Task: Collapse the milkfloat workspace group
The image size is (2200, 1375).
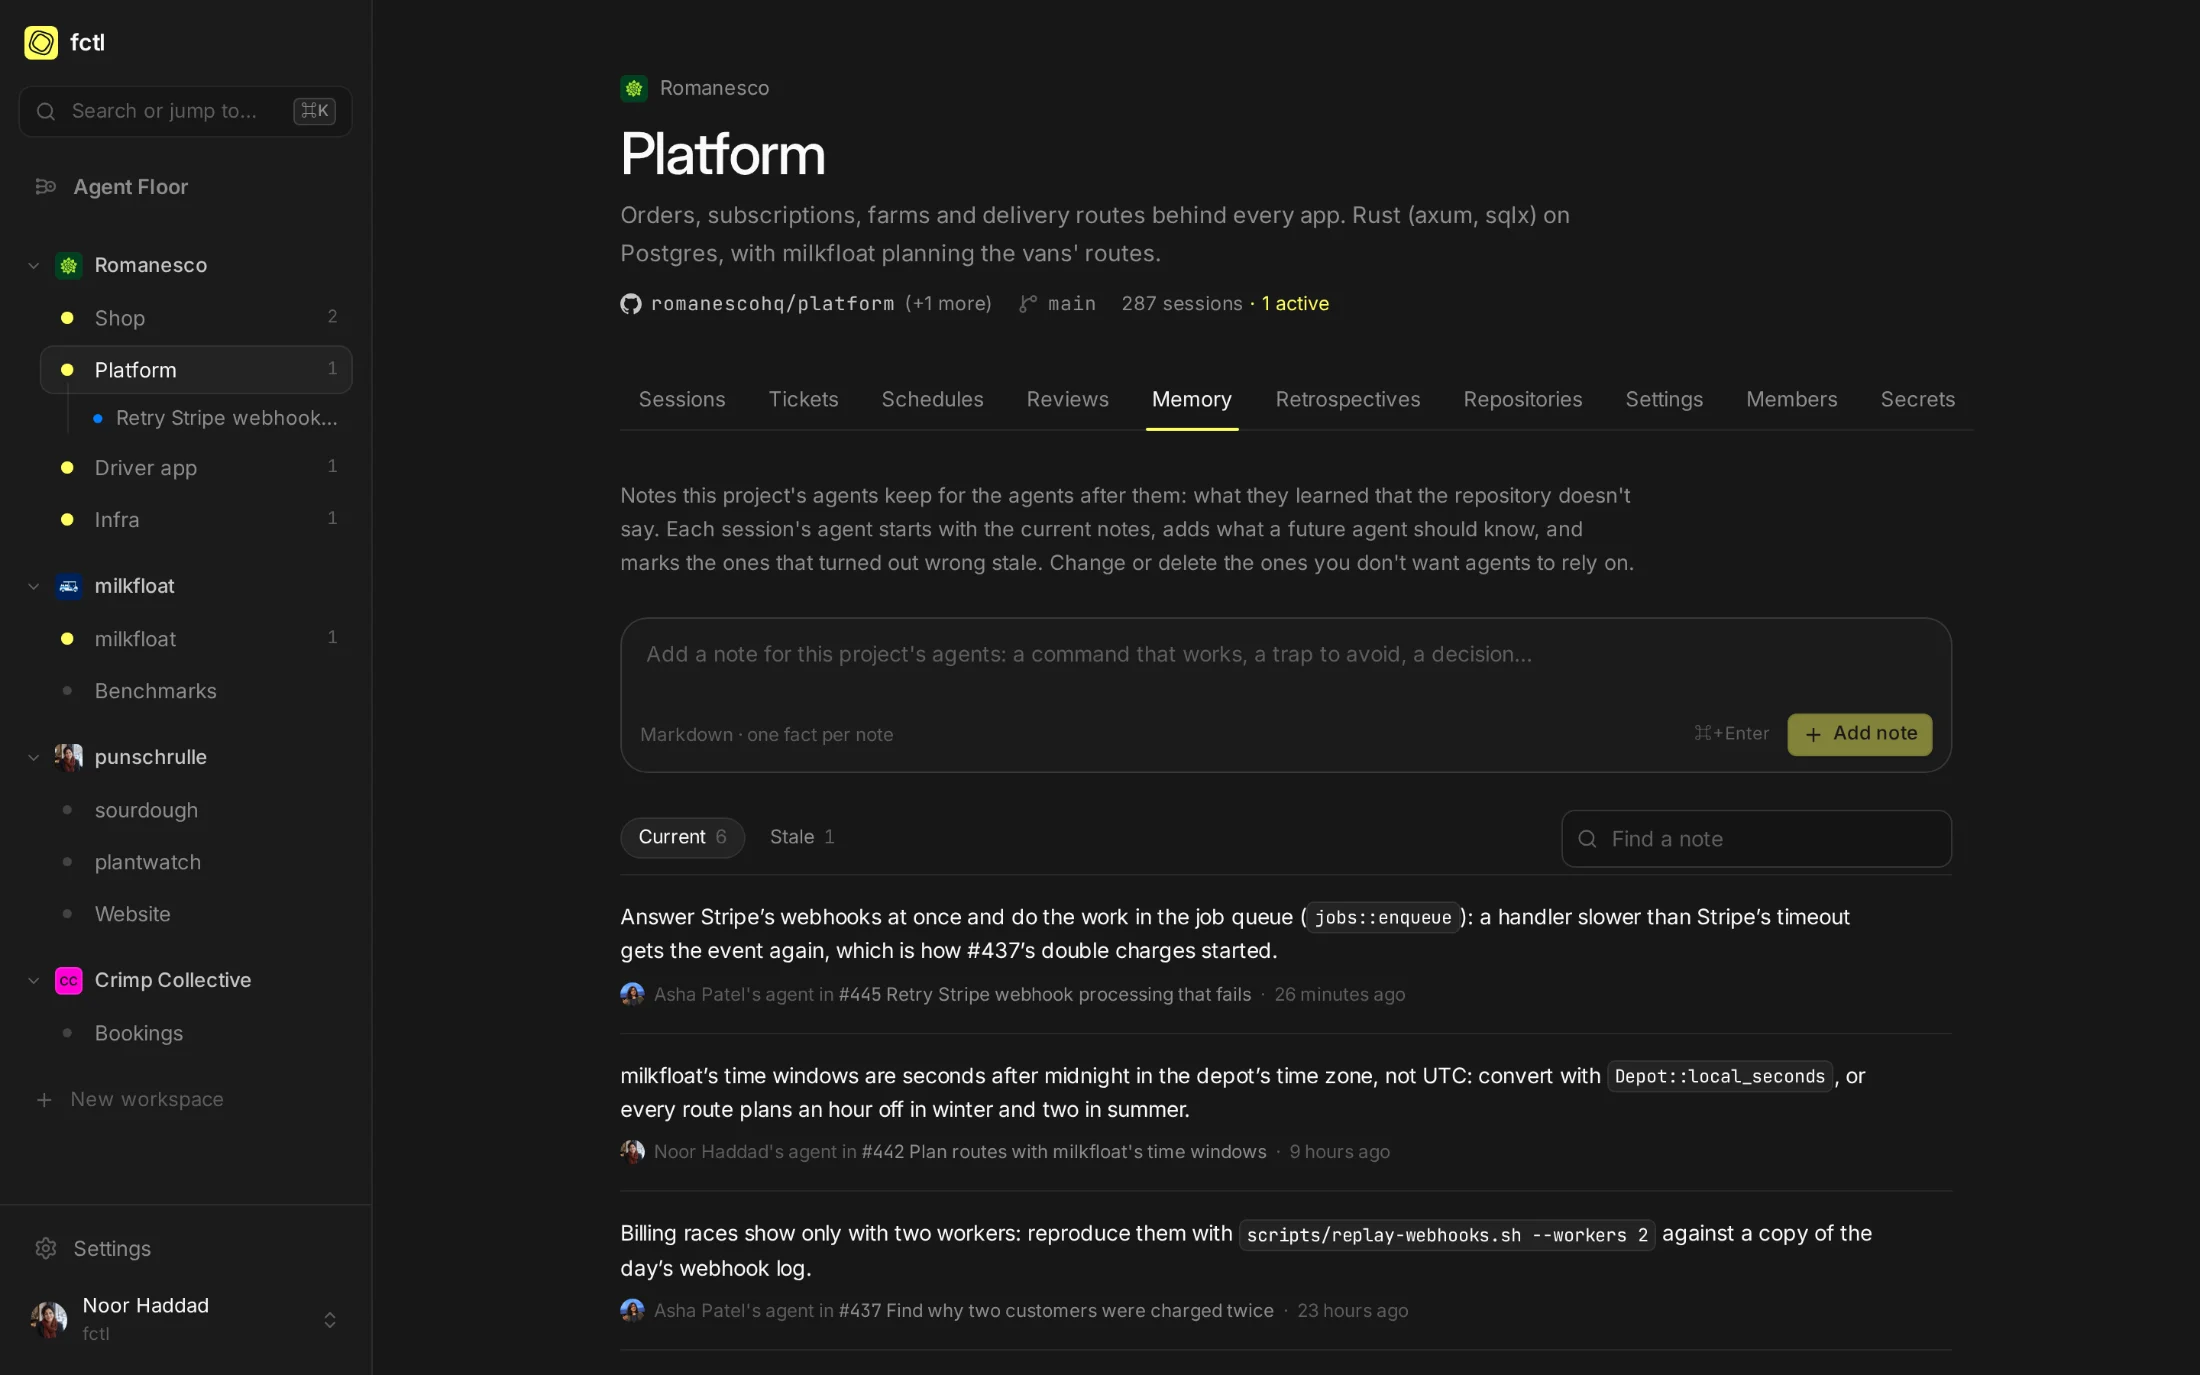Action: pos(34,587)
